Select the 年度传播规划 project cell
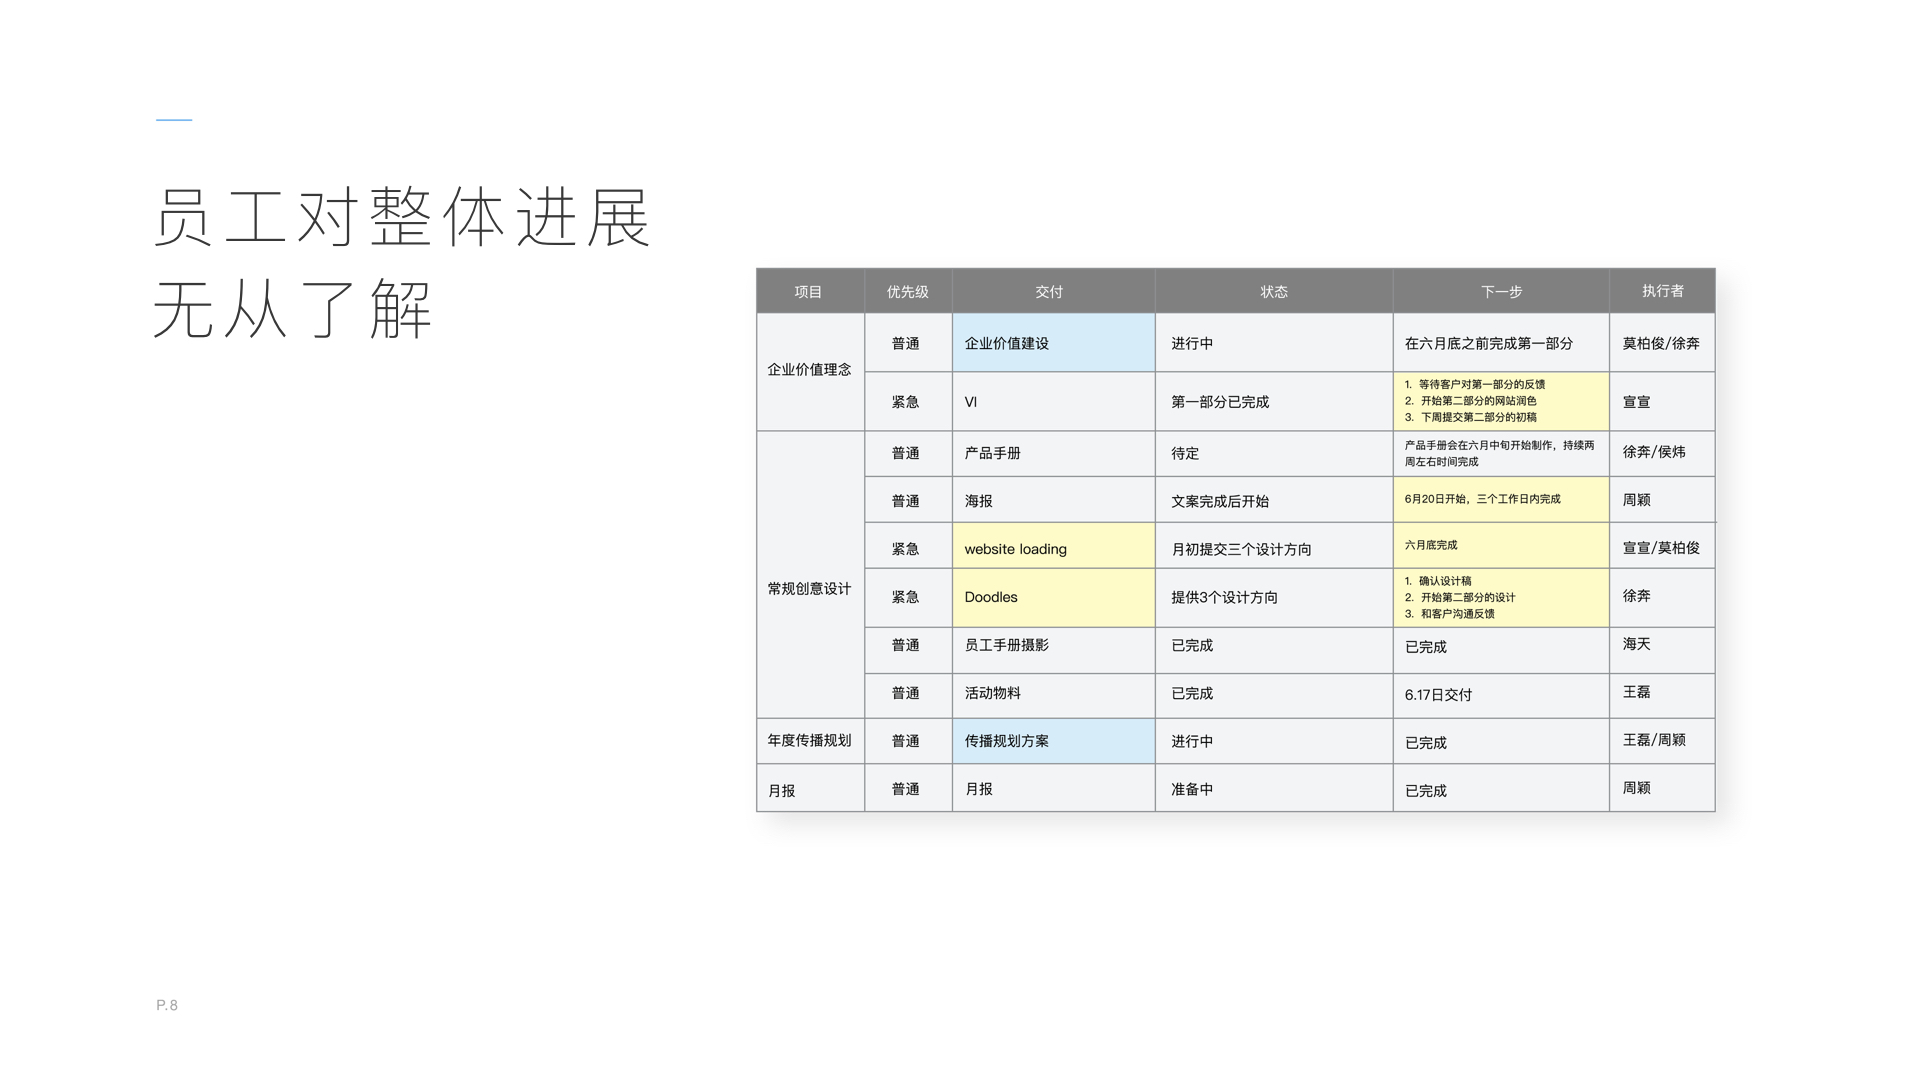Image resolution: width=1920 pixels, height=1080 pixels. (x=809, y=740)
